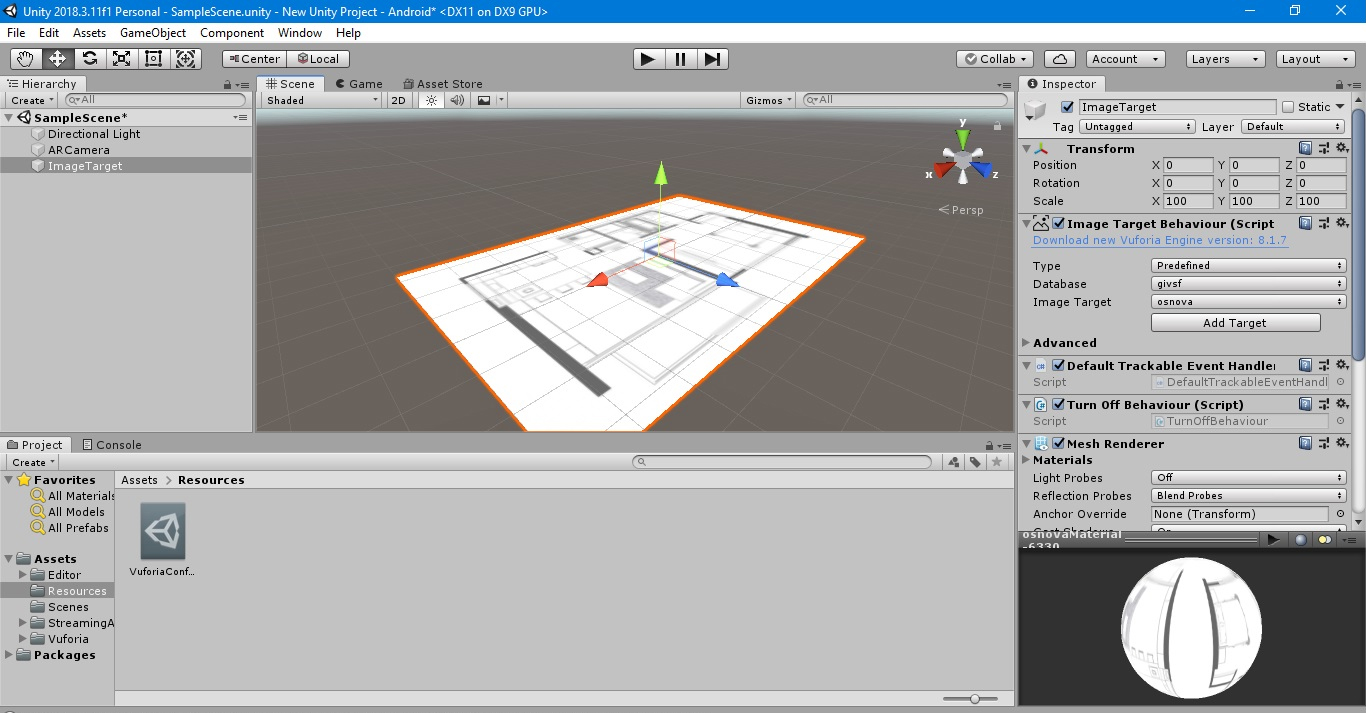Disable the Default Trackable Event Handler checkbox
Image resolution: width=1366 pixels, height=713 pixels.
click(1058, 365)
